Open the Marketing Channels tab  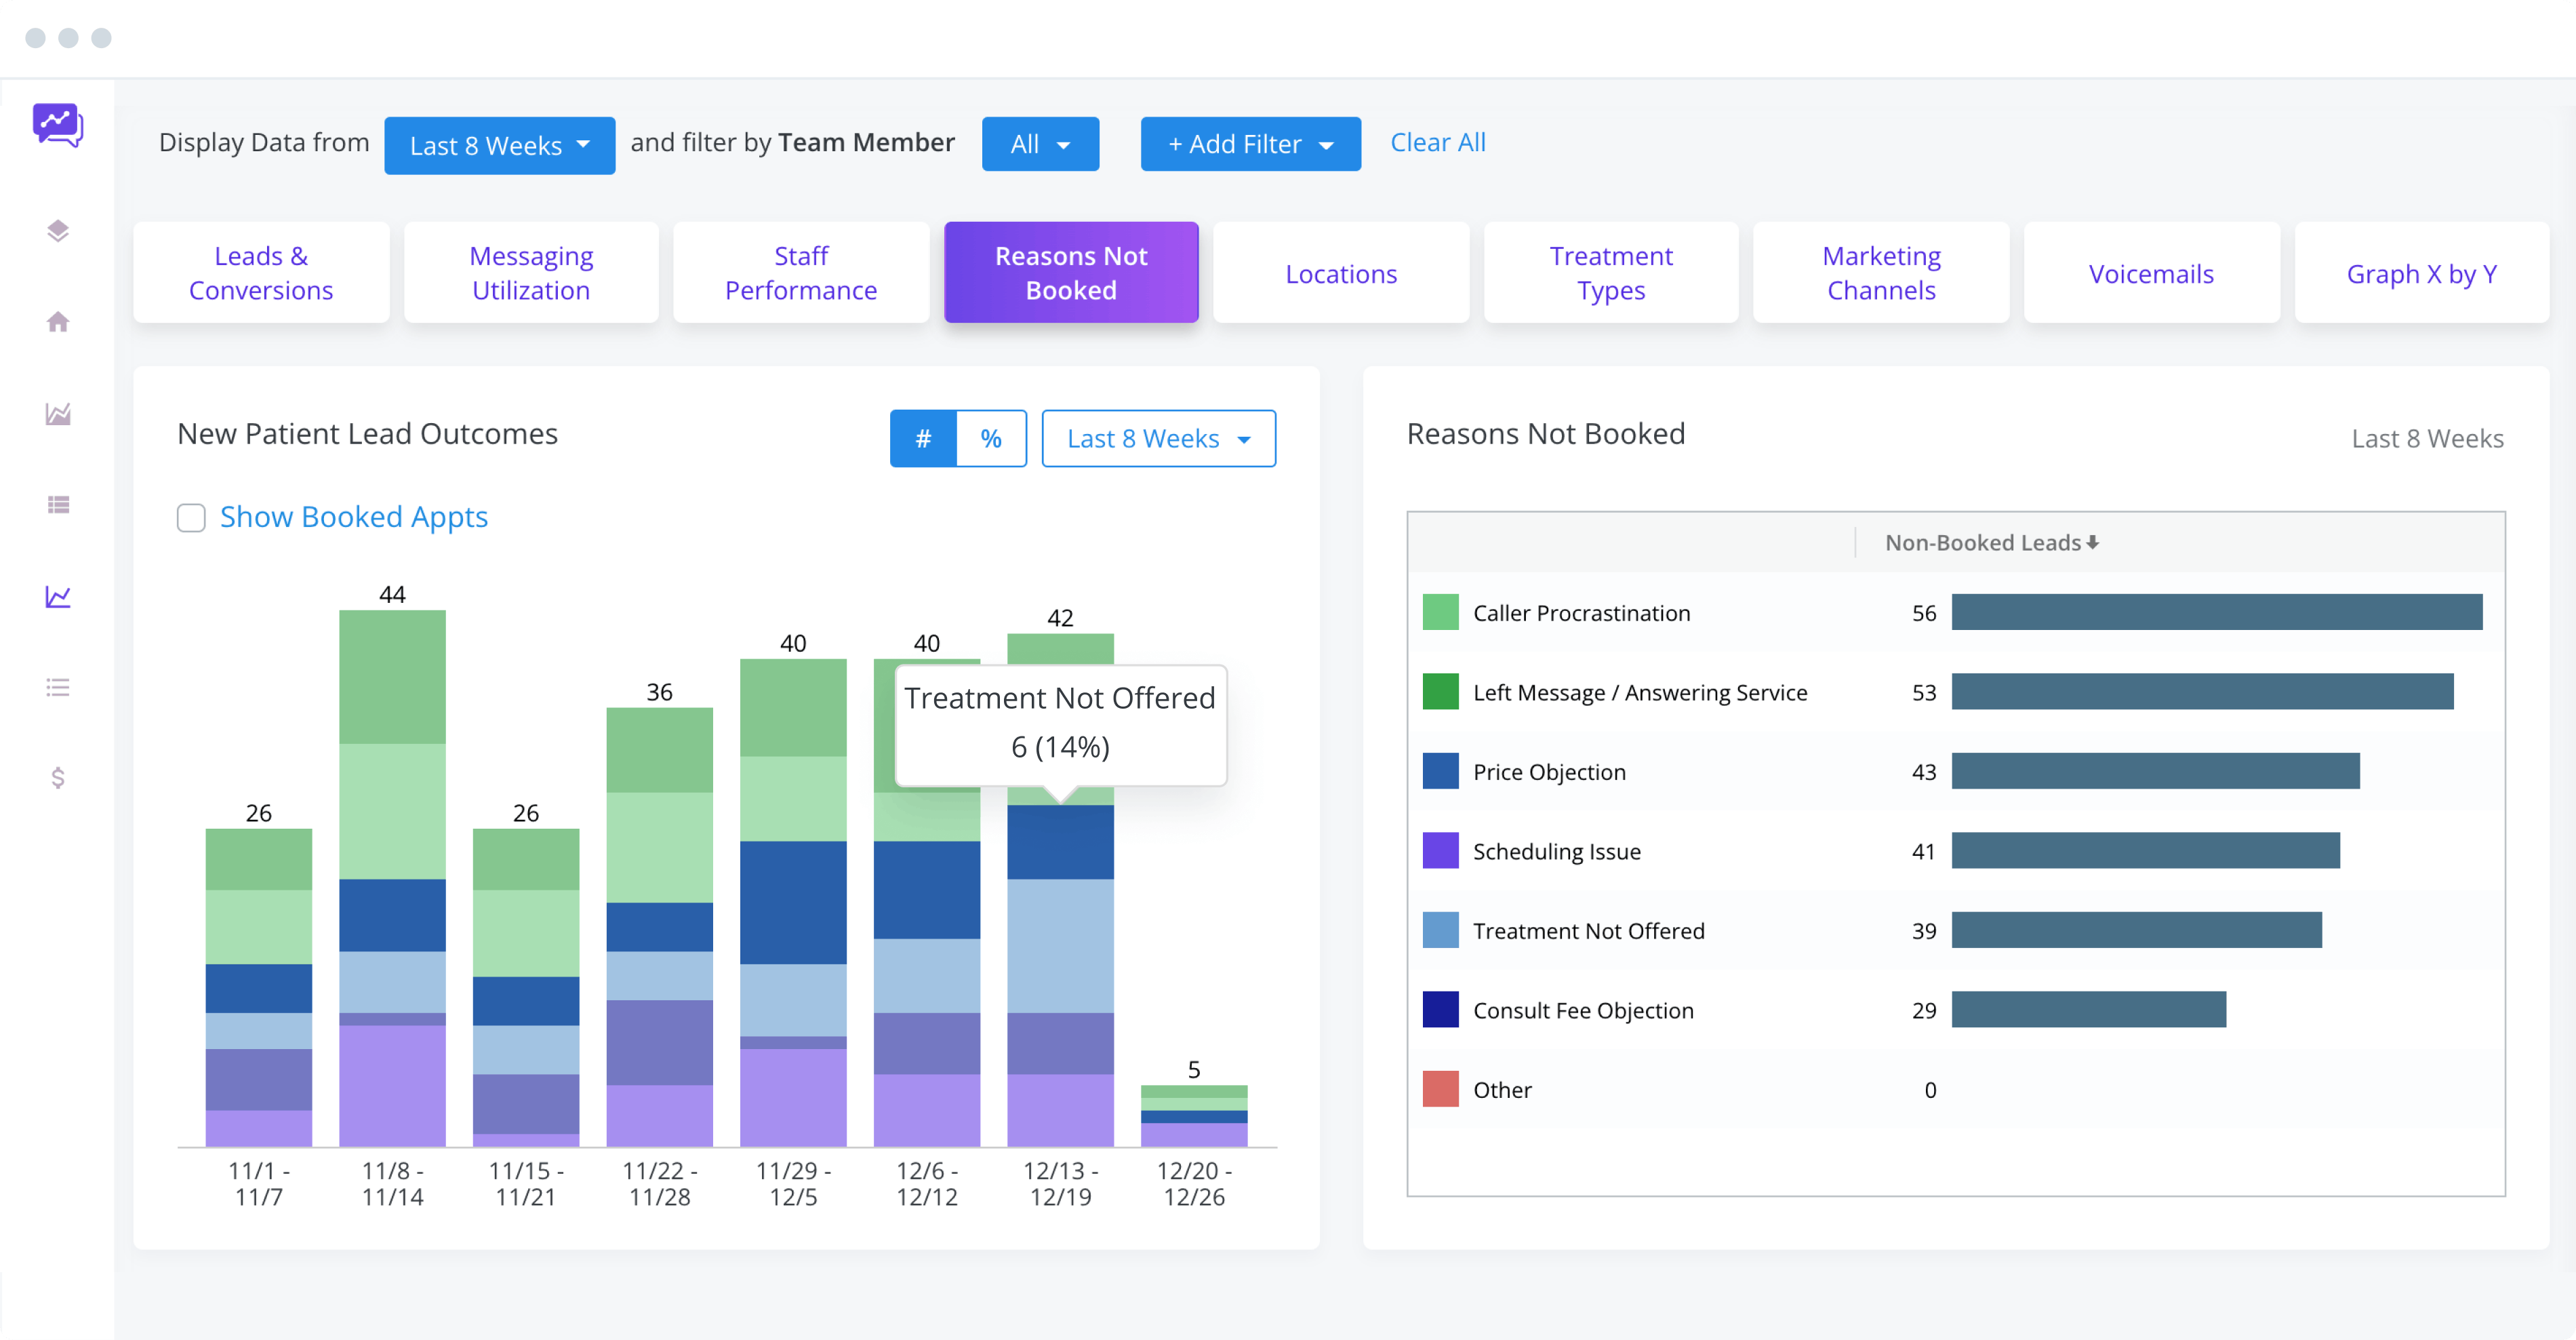coord(1881,273)
